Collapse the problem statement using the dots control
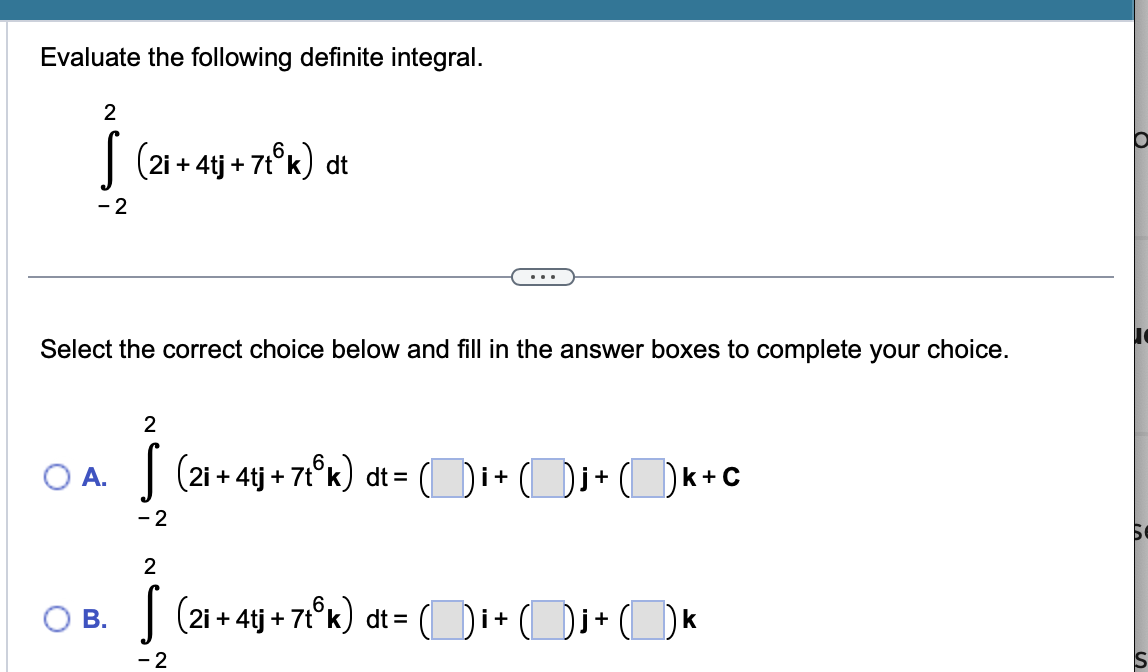 [543, 277]
